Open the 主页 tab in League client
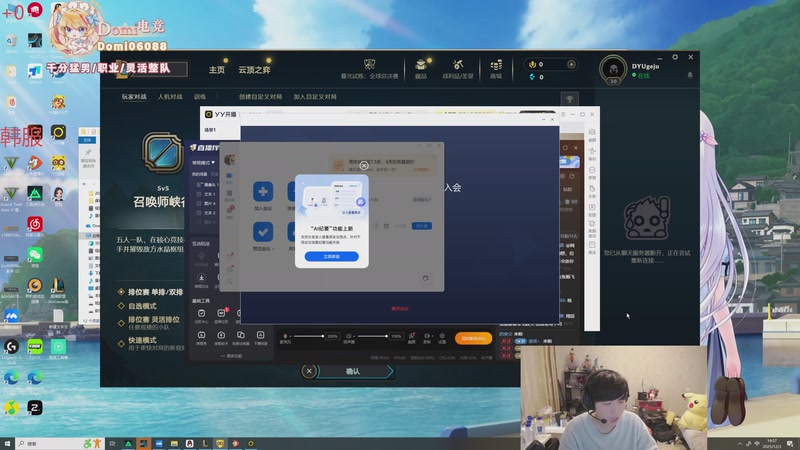Viewport: 800px width, 450px height. [x=216, y=70]
